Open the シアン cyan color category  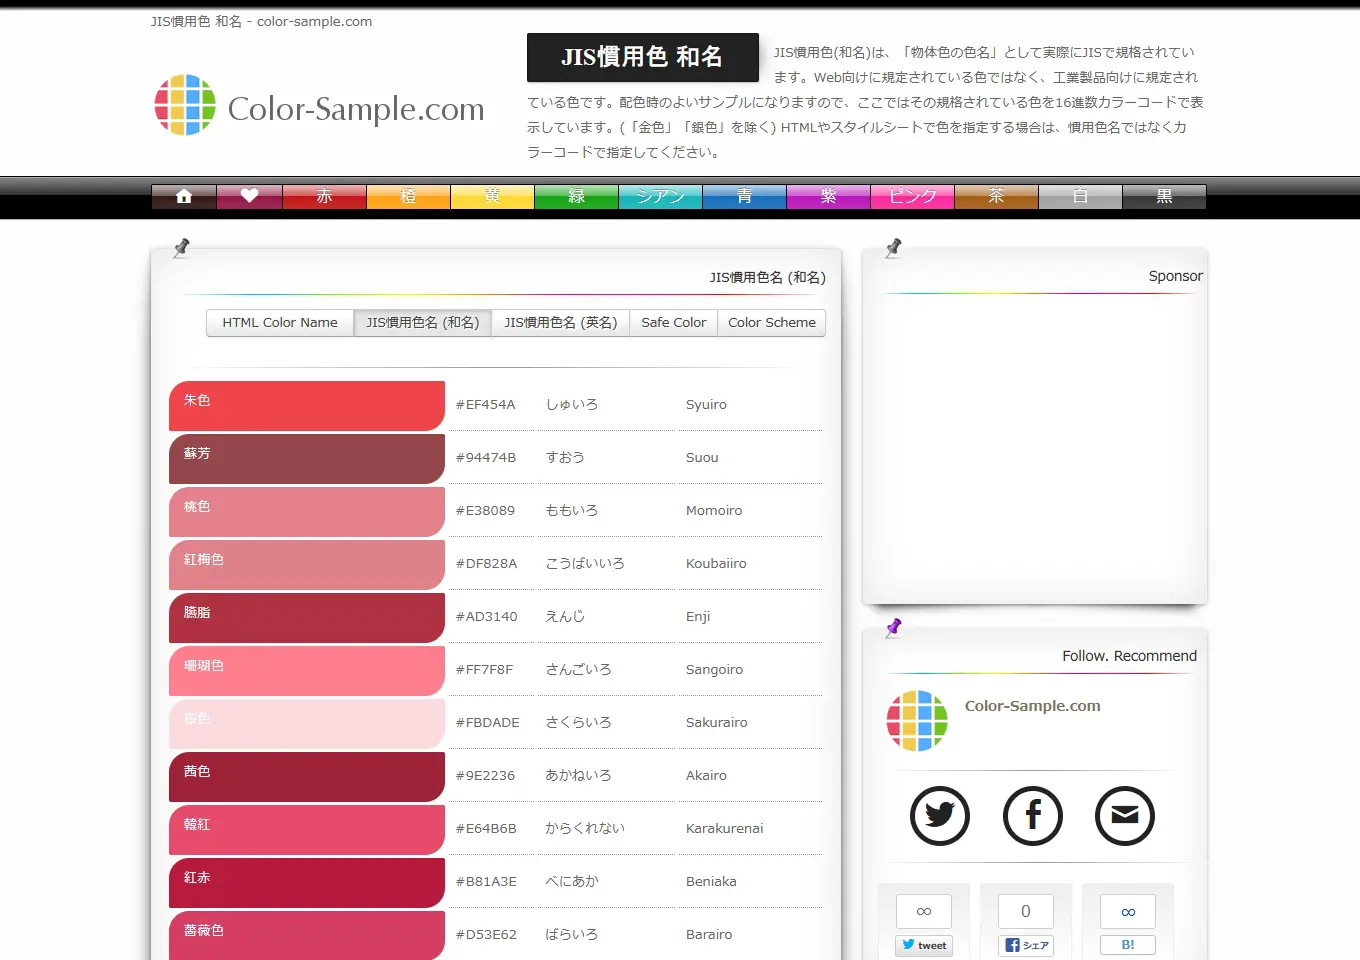660,196
